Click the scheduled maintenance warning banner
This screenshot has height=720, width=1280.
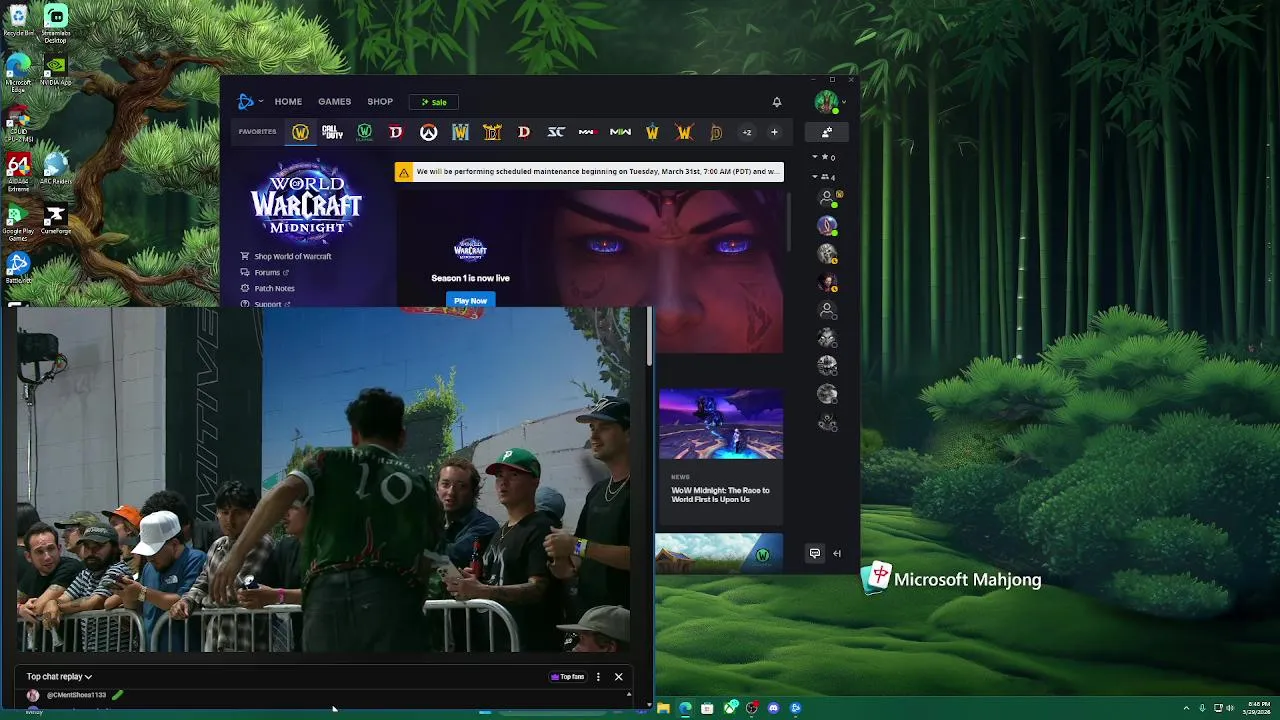(589, 172)
